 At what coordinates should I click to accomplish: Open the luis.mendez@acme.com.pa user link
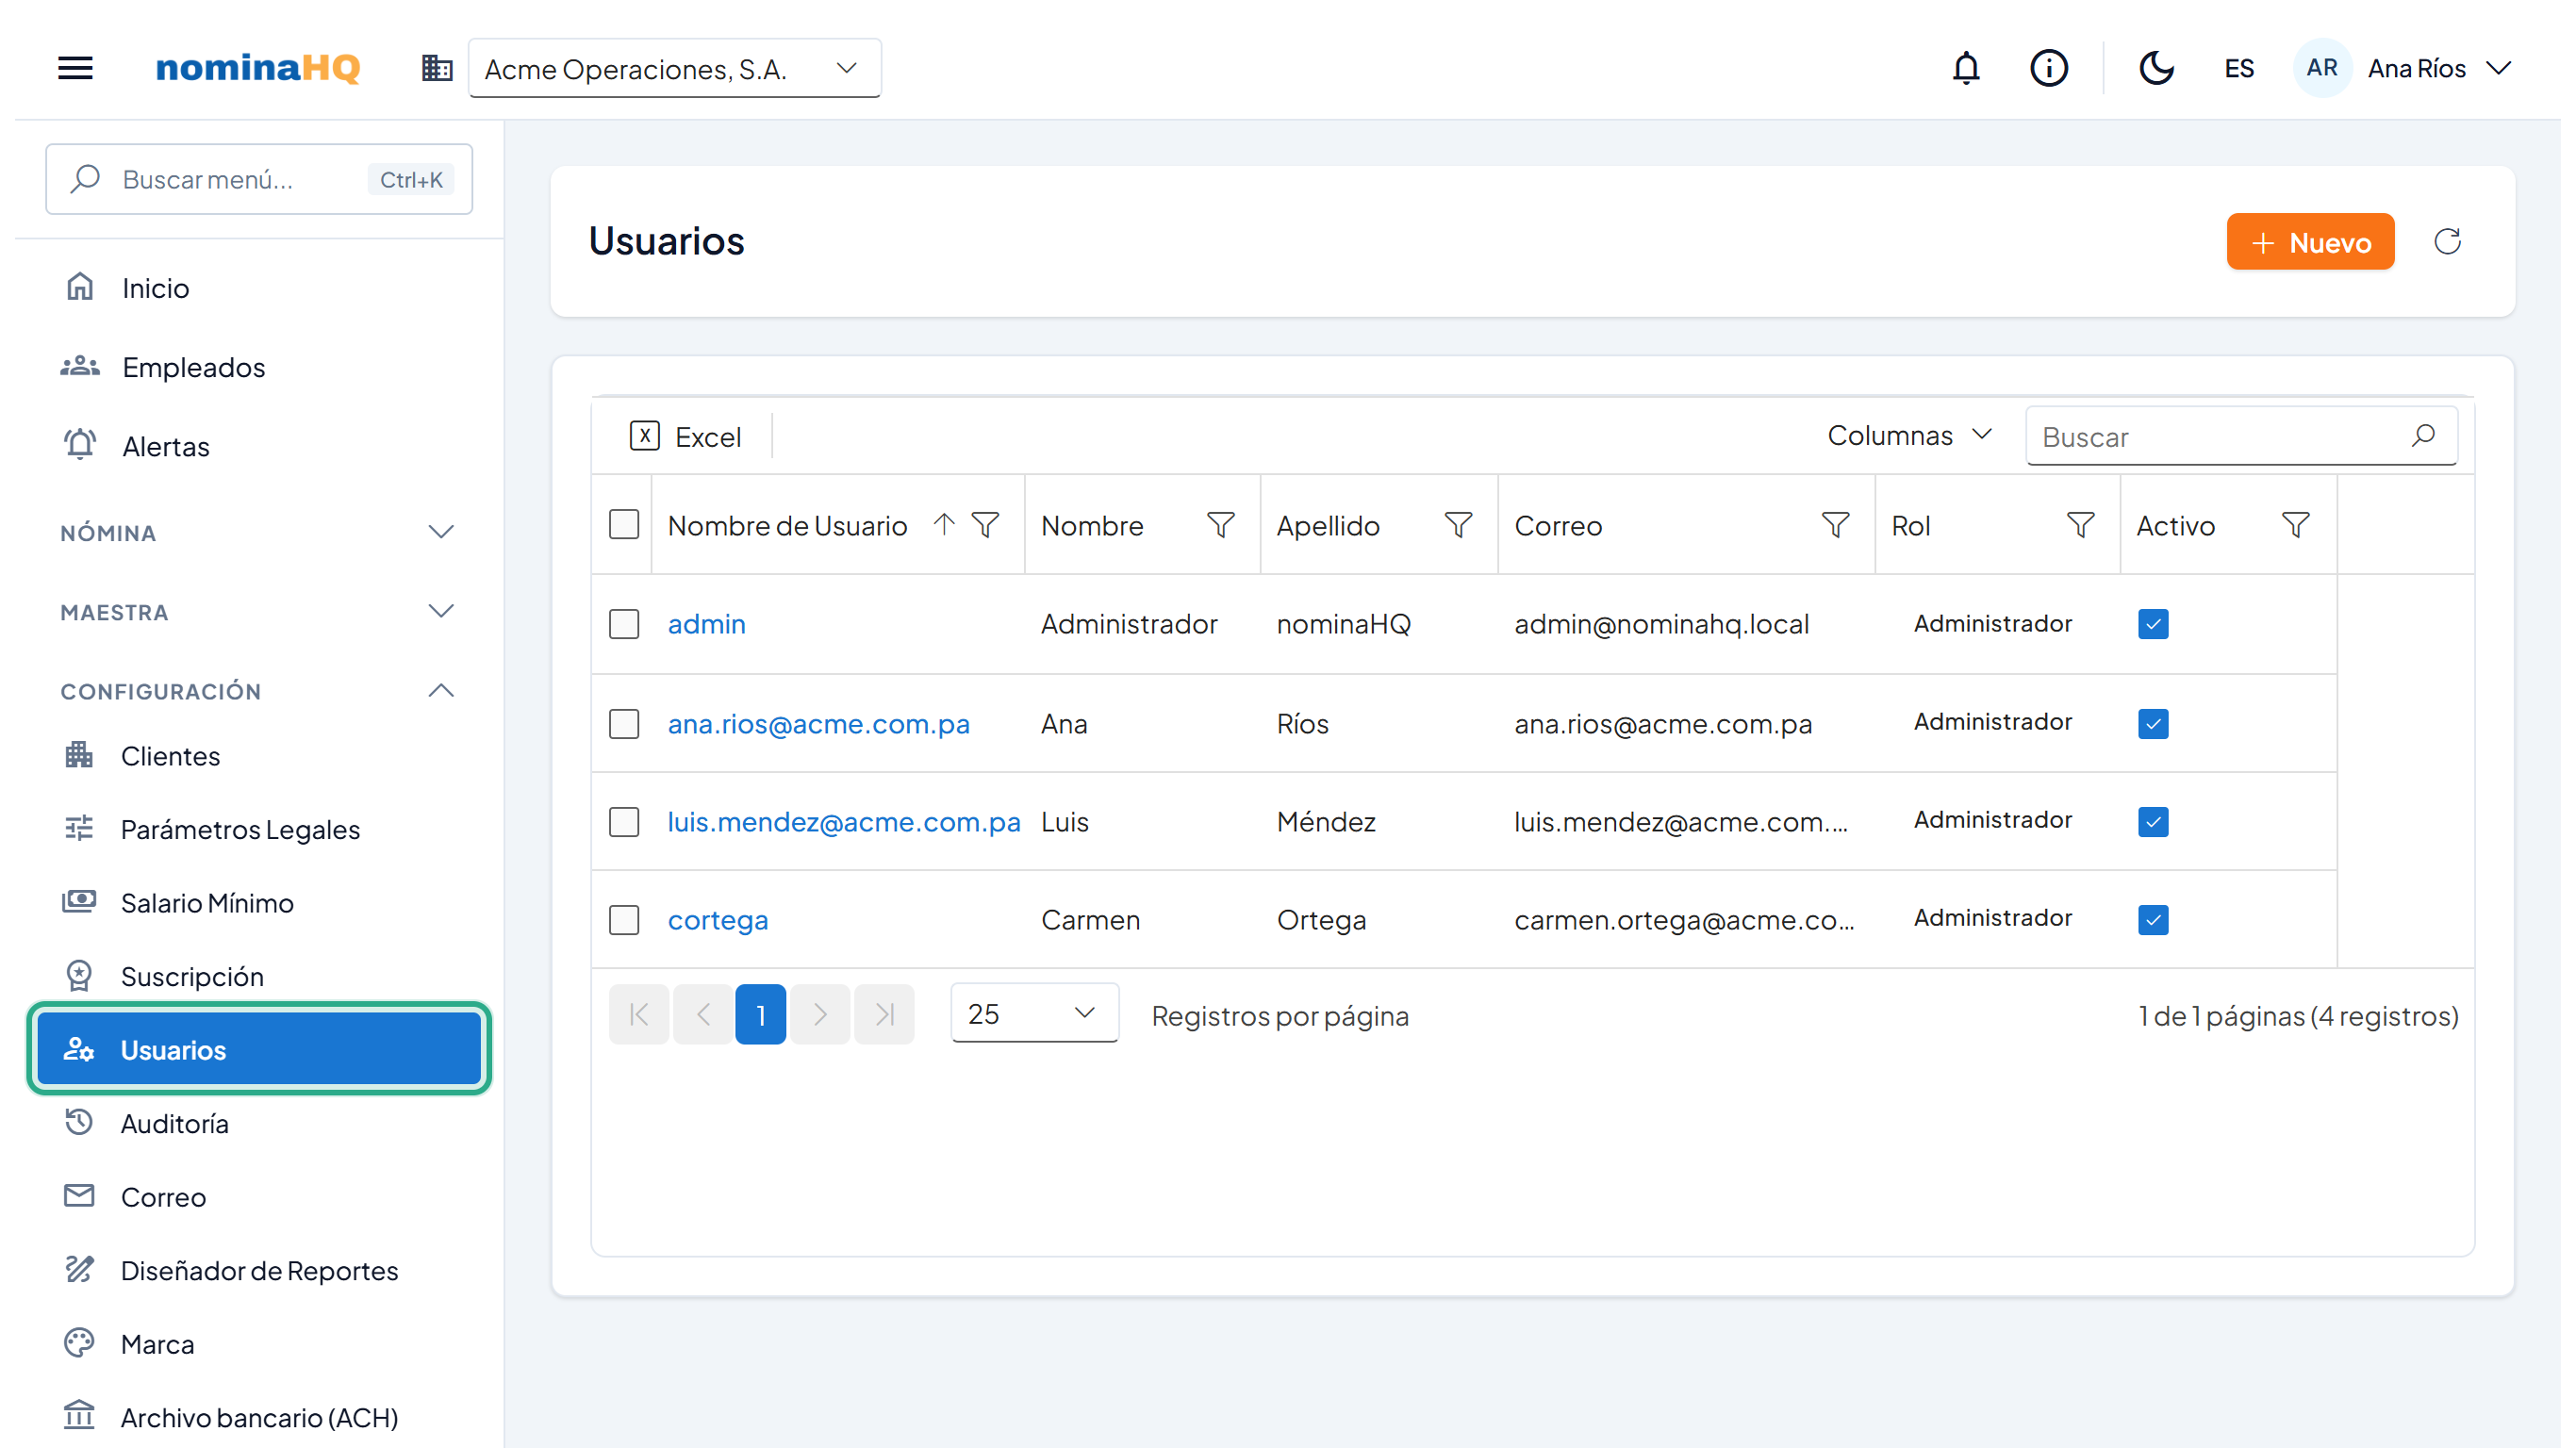pyautogui.click(x=844, y=822)
